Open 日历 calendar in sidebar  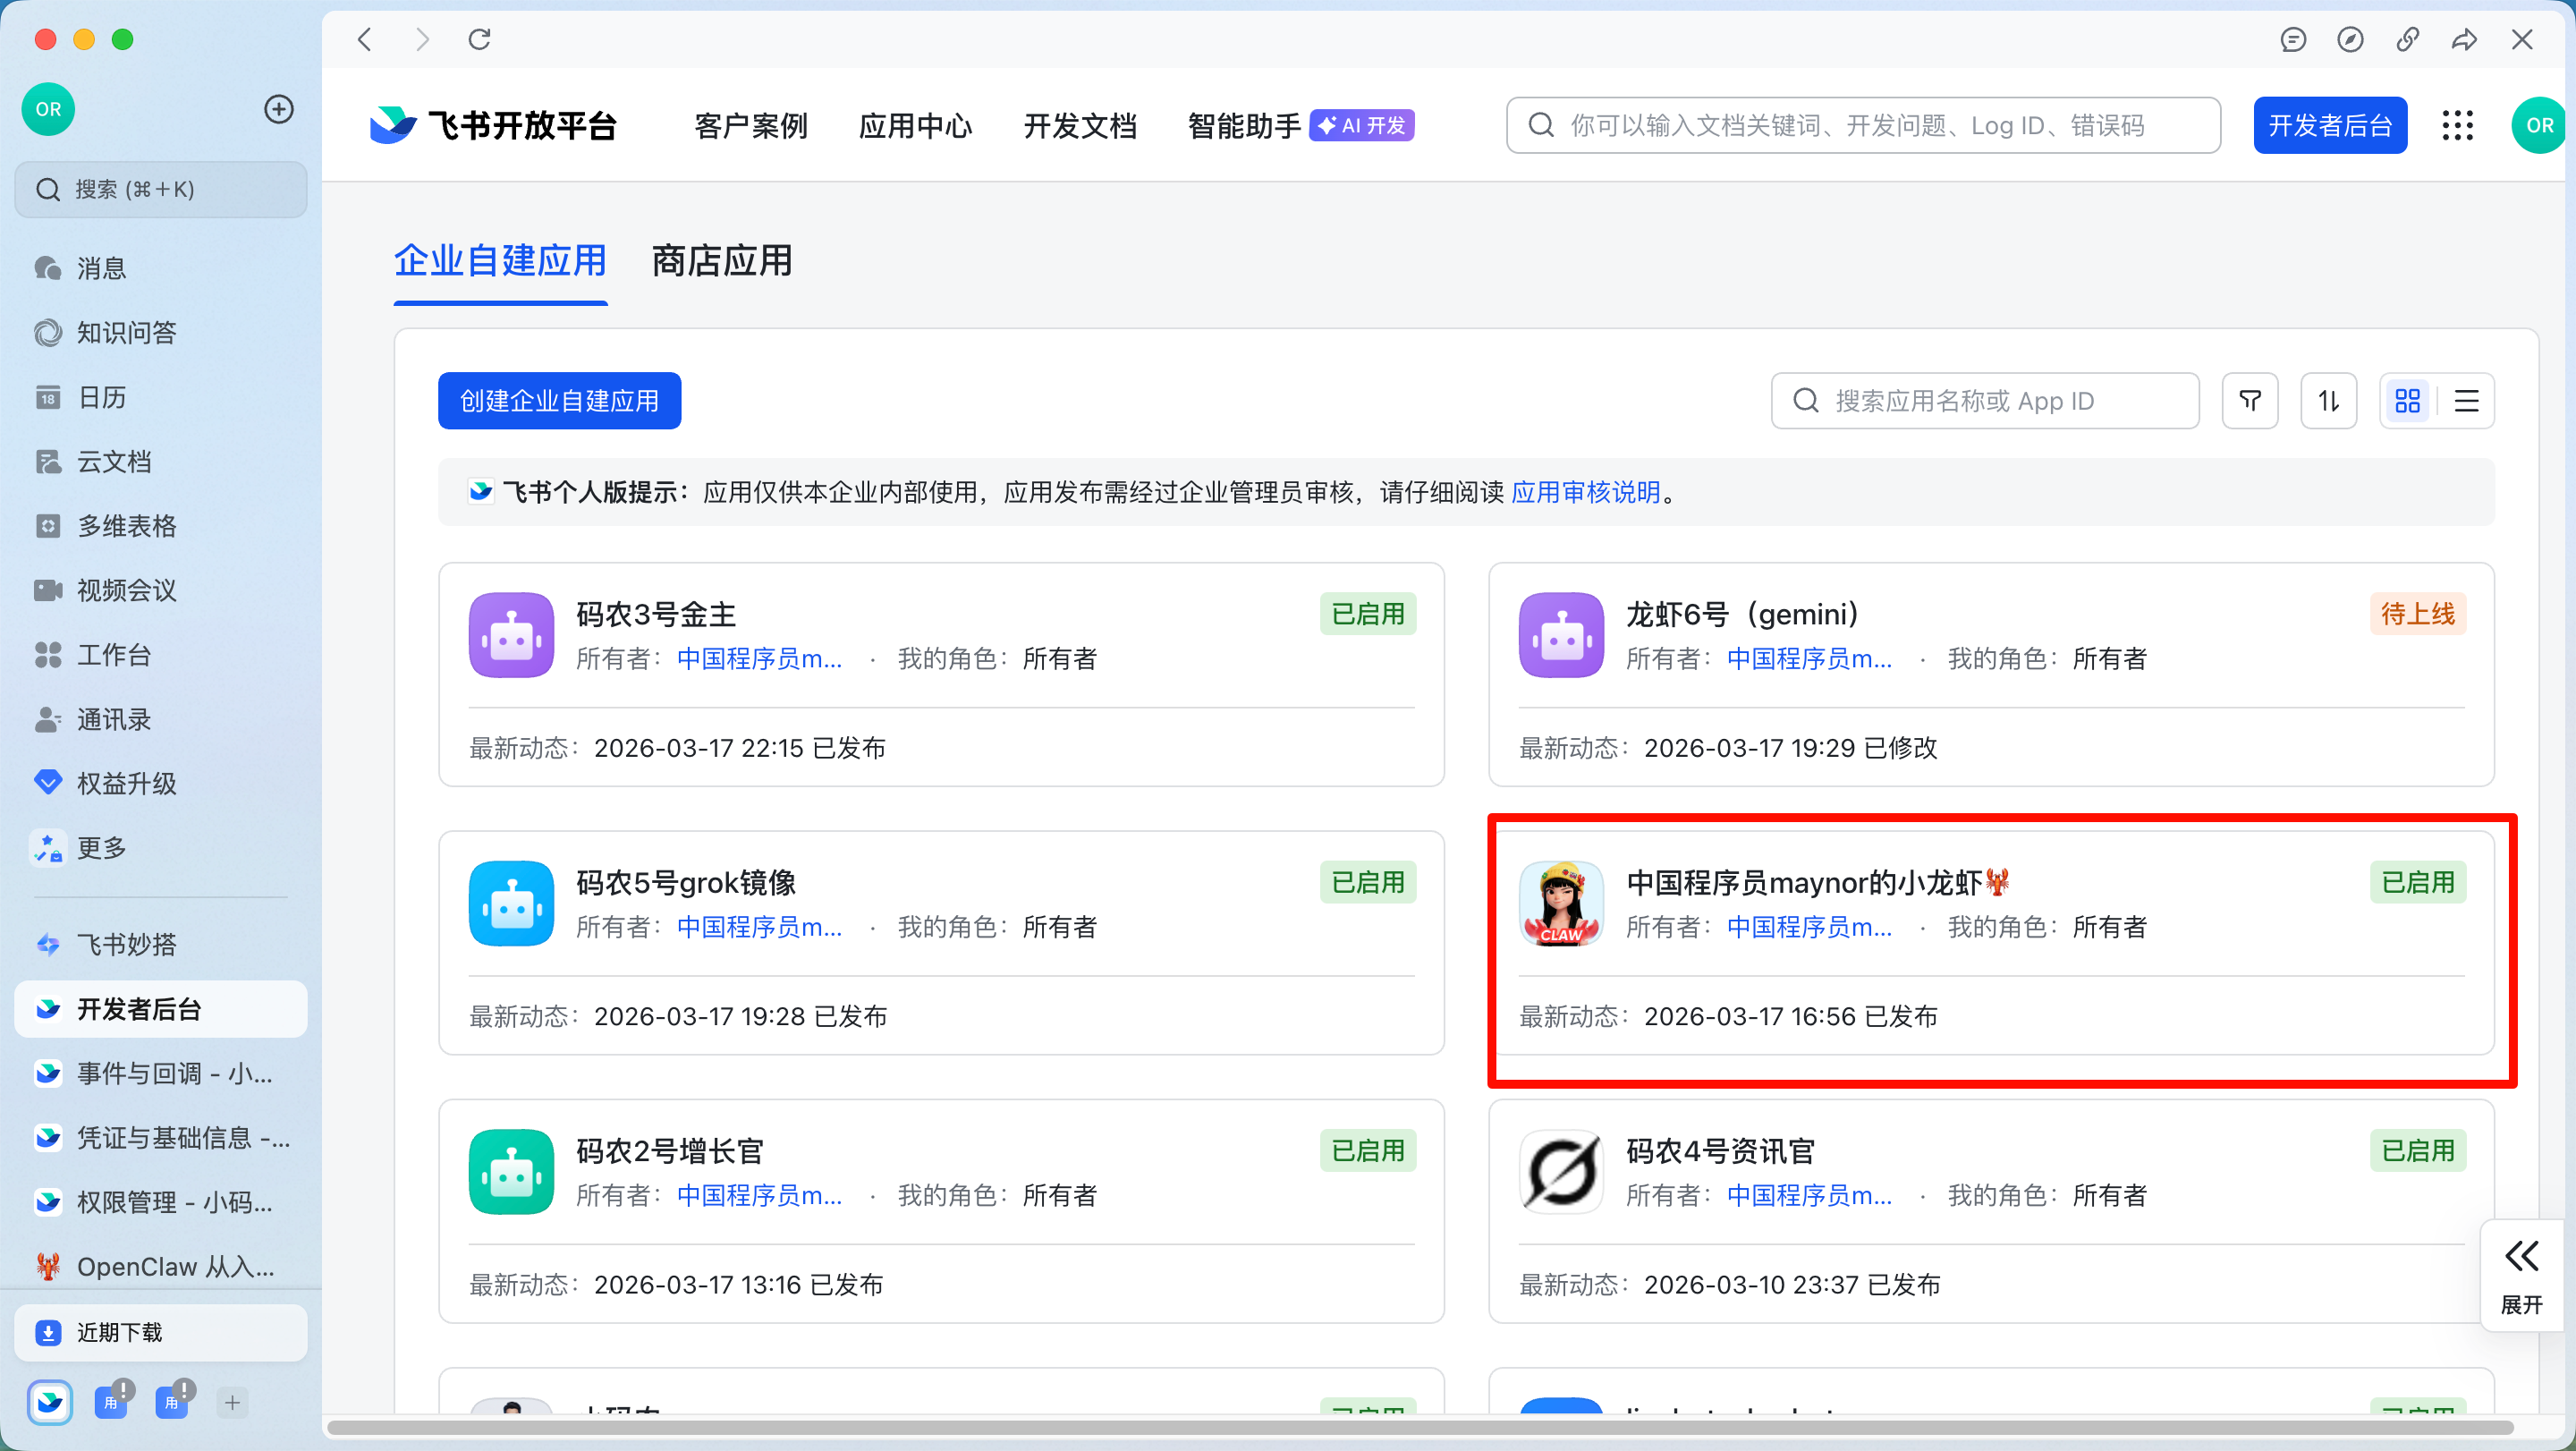click(x=100, y=397)
